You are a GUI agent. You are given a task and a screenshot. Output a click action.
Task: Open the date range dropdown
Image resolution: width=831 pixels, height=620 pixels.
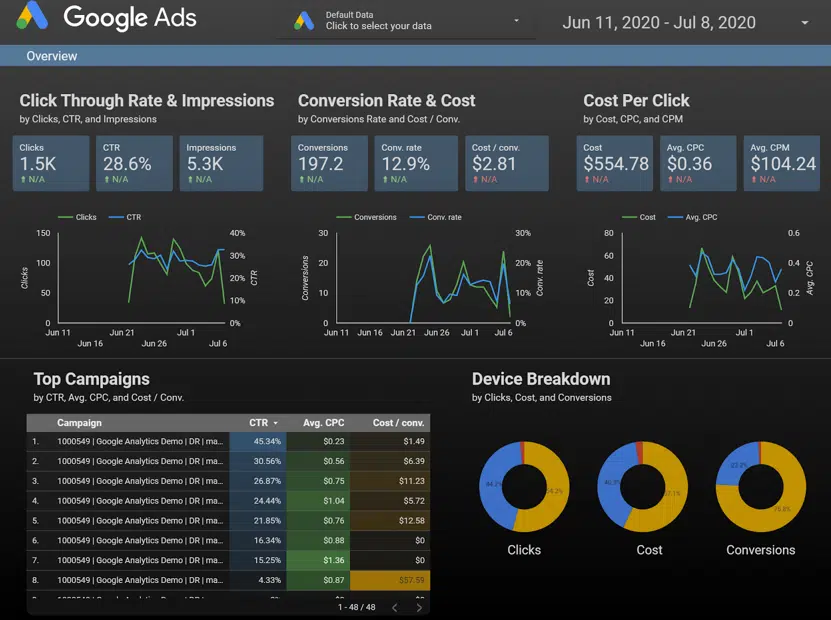(x=805, y=23)
